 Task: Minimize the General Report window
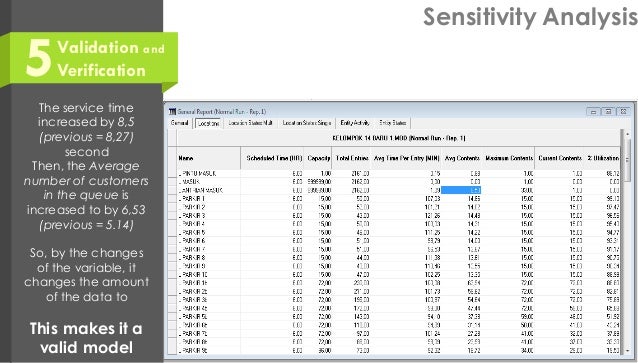pos(593,112)
